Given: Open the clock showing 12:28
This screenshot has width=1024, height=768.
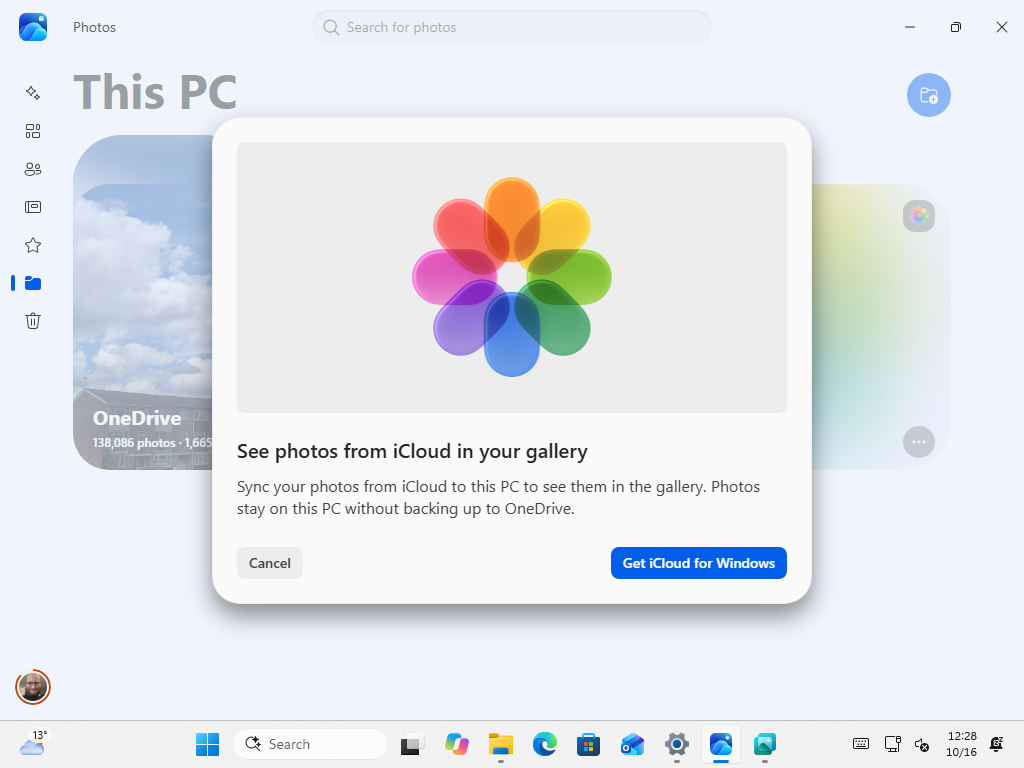Looking at the screenshot, I should pyautogui.click(x=961, y=744).
